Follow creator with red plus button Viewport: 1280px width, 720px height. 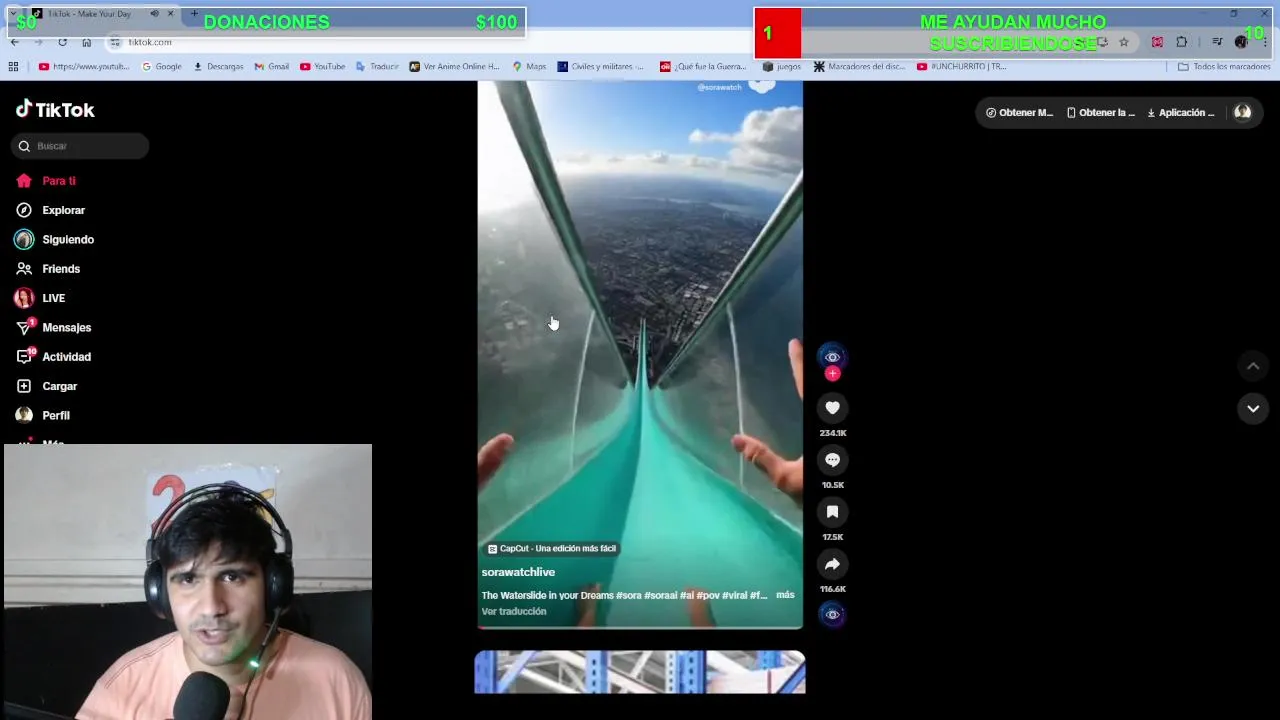[832, 374]
